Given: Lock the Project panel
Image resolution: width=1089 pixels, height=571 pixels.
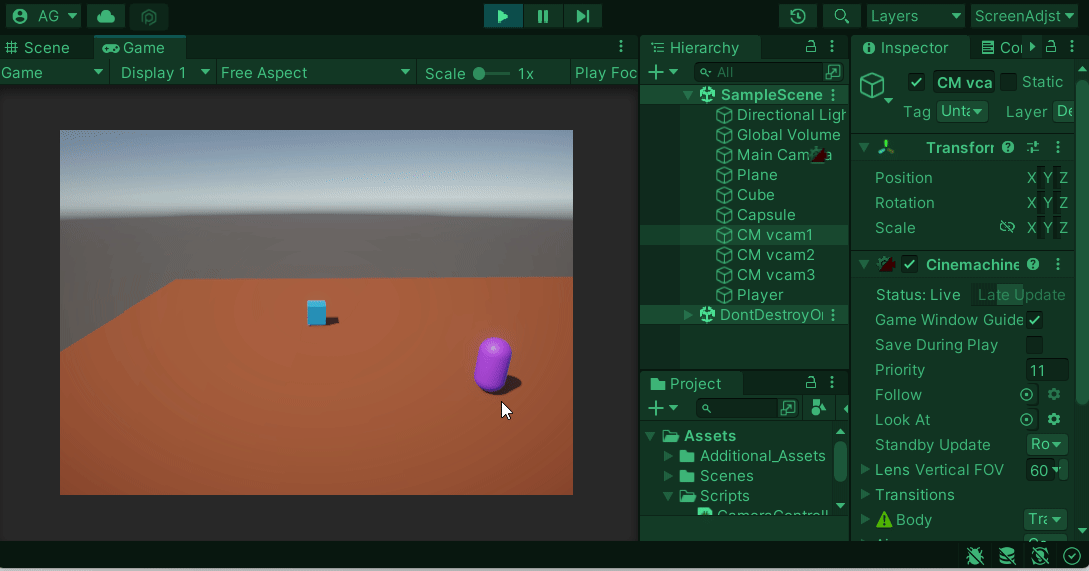Looking at the screenshot, I should (810, 383).
